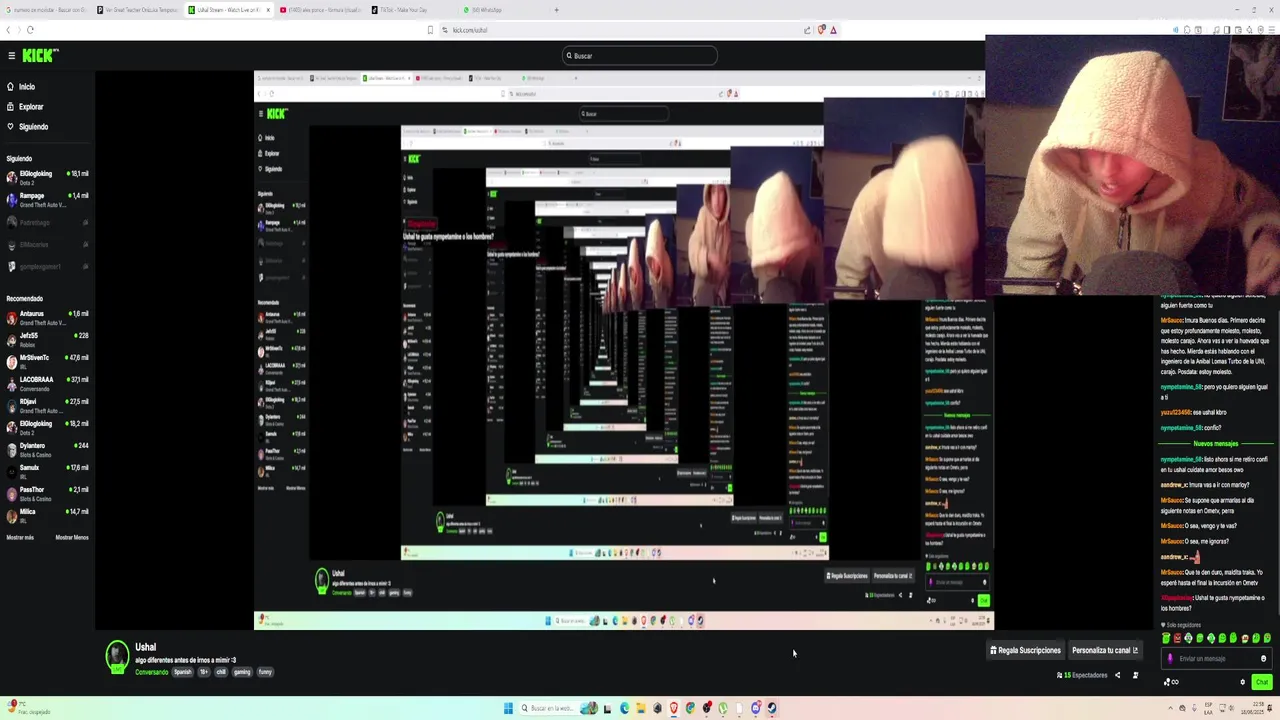The width and height of the screenshot is (1280, 720).
Task: Switch to the WhatsApp browser tab
Action: pos(500,10)
